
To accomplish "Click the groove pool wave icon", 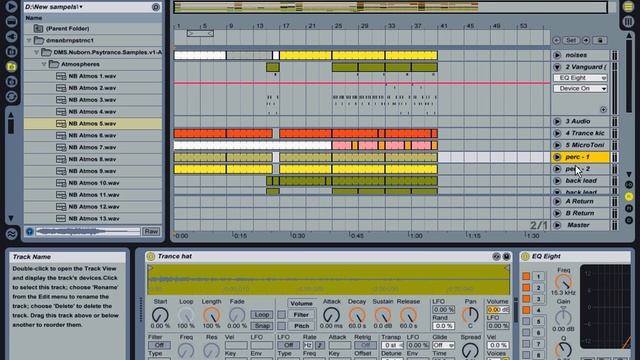I will tap(11, 234).
